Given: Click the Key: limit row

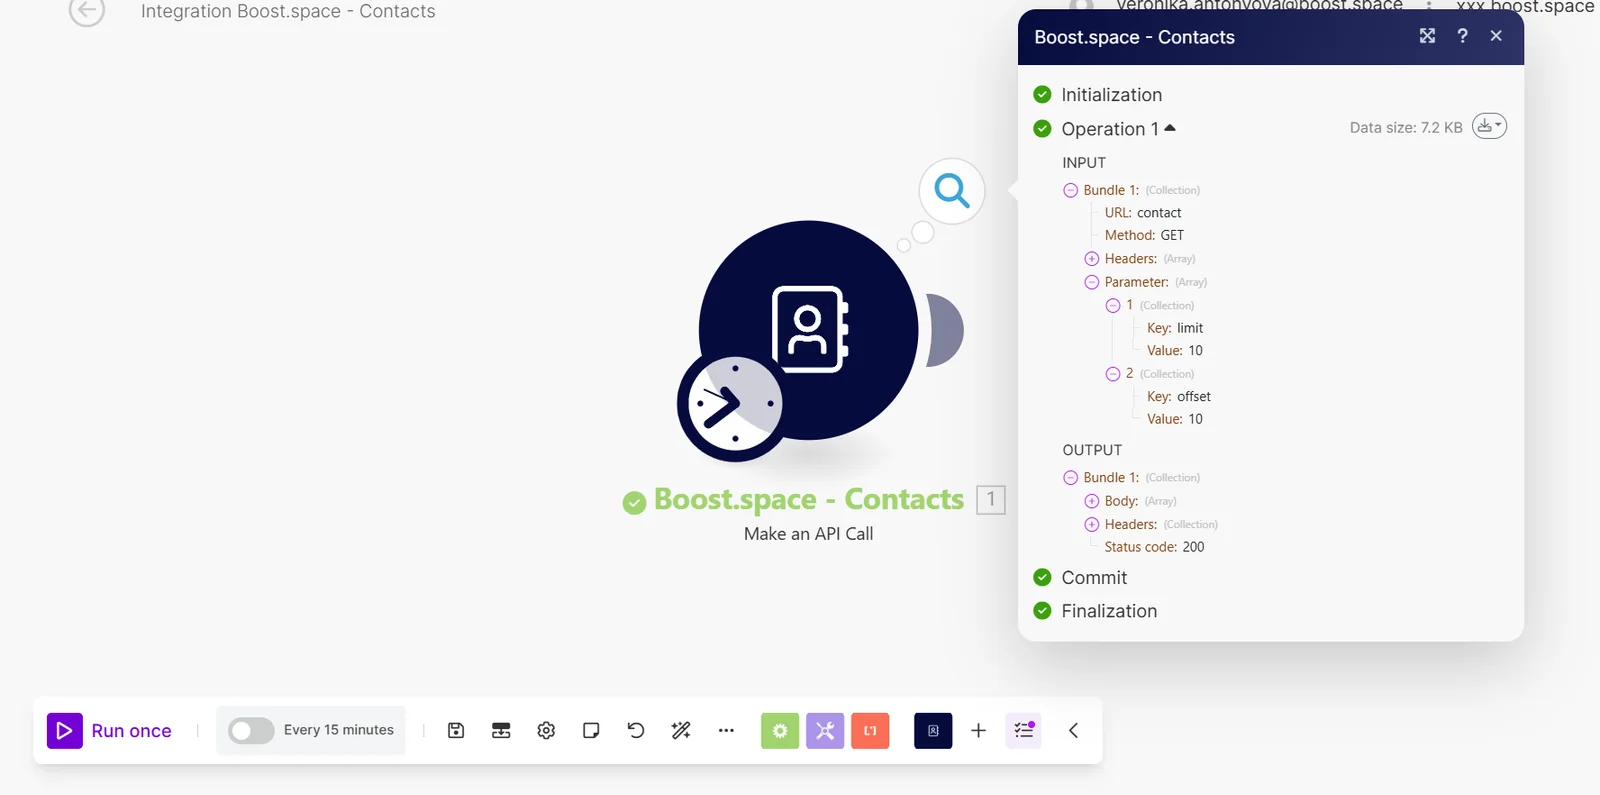Looking at the screenshot, I should [1175, 328].
